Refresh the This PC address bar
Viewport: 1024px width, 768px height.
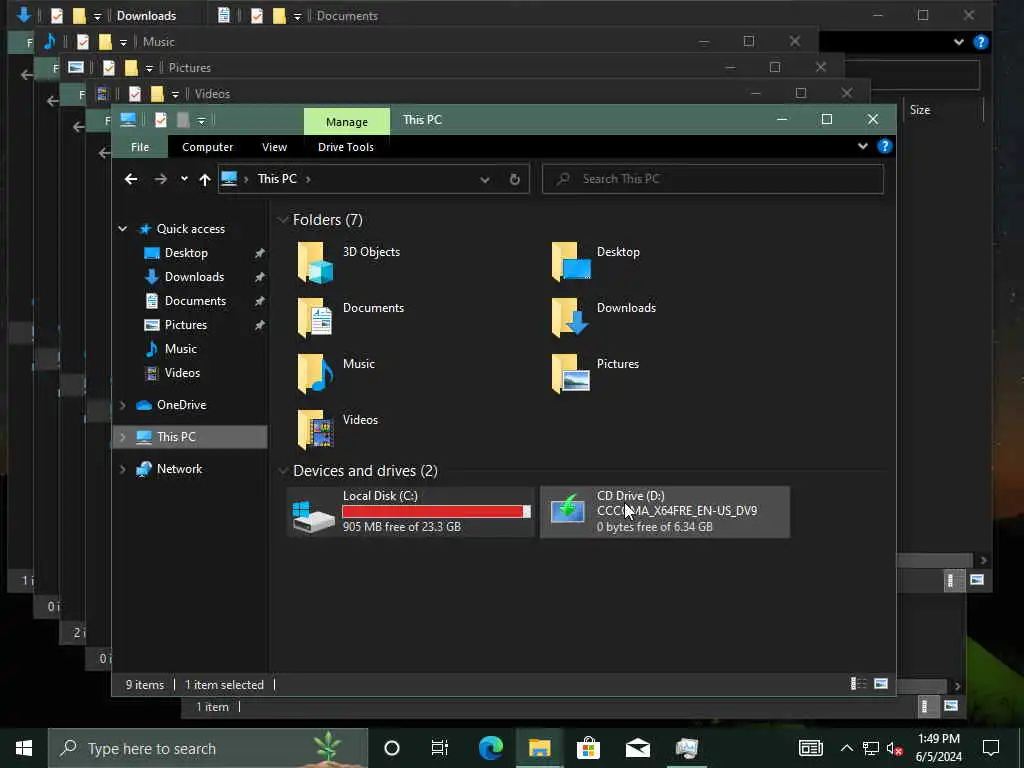(515, 179)
